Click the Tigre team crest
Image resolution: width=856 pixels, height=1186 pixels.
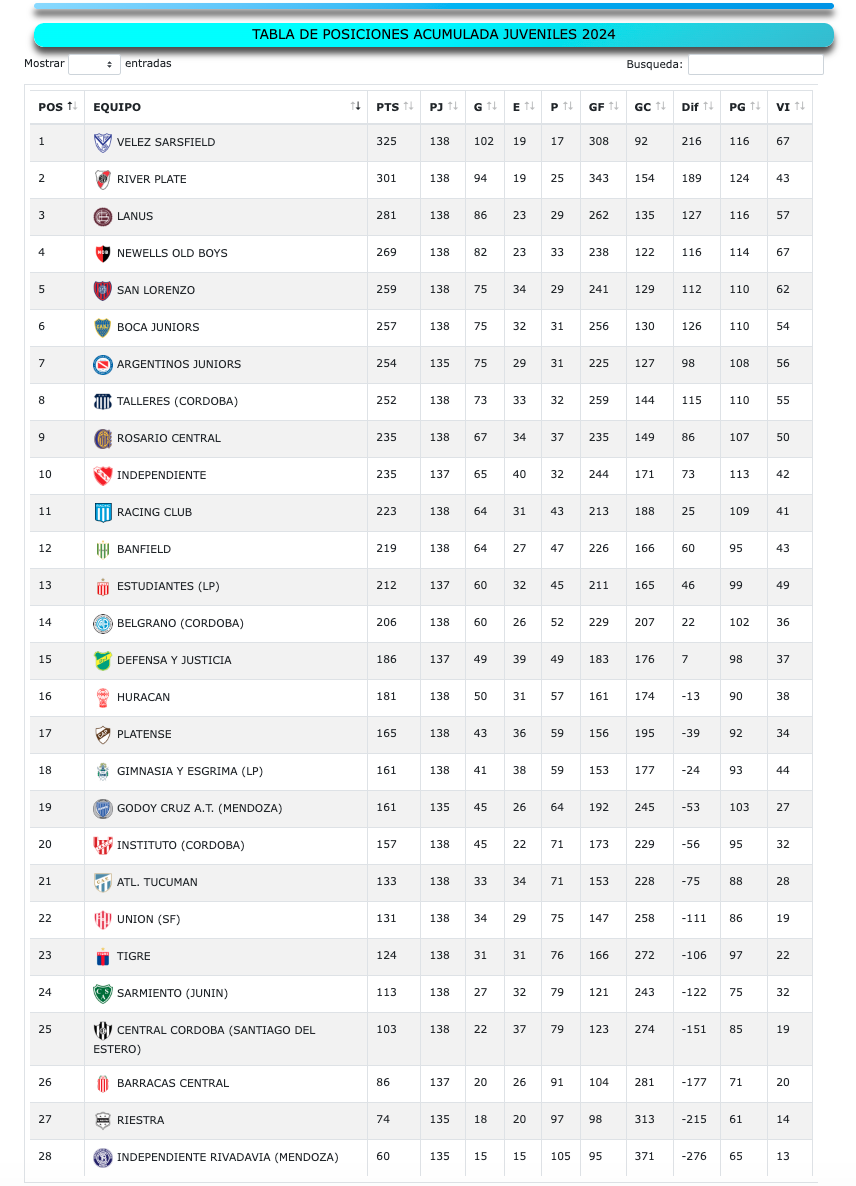(x=102, y=956)
